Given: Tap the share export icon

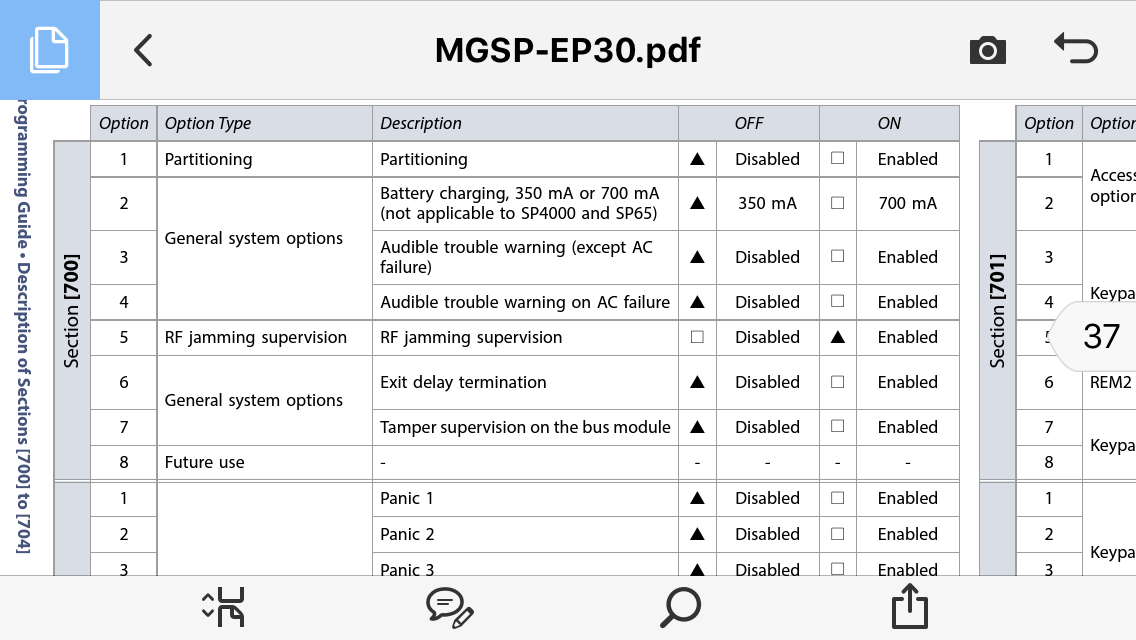Looking at the screenshot, I should pyautogui.click(x=909, y=607).
